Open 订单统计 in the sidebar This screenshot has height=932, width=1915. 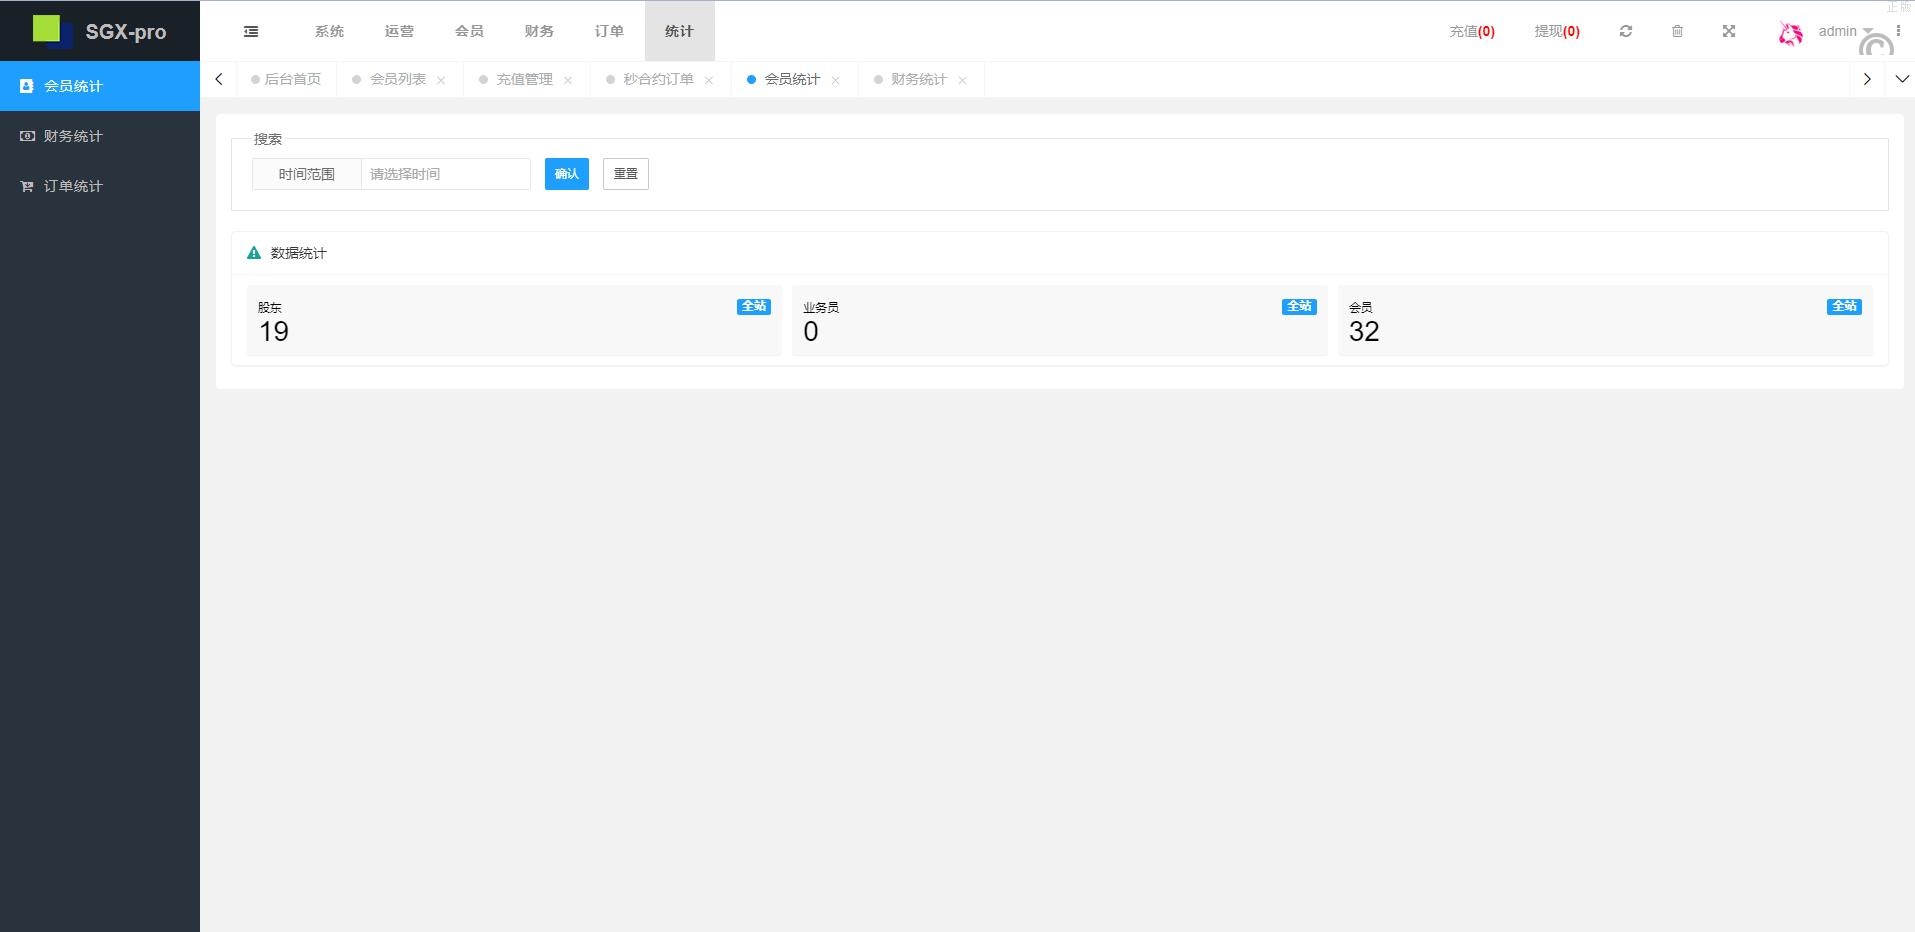click(73, 186)
